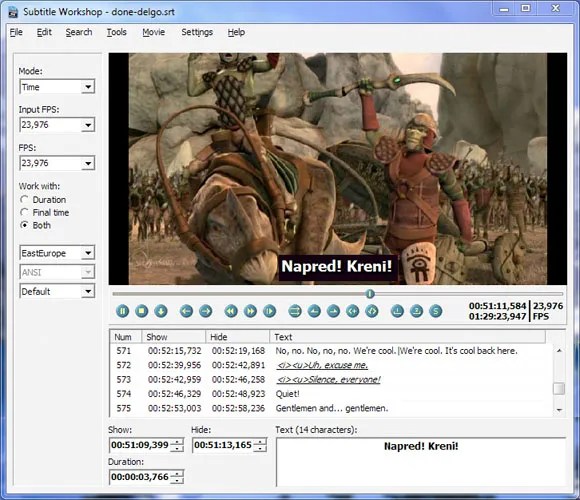Click the start subtitle button
580x500 pixels.
coord(353,311)
